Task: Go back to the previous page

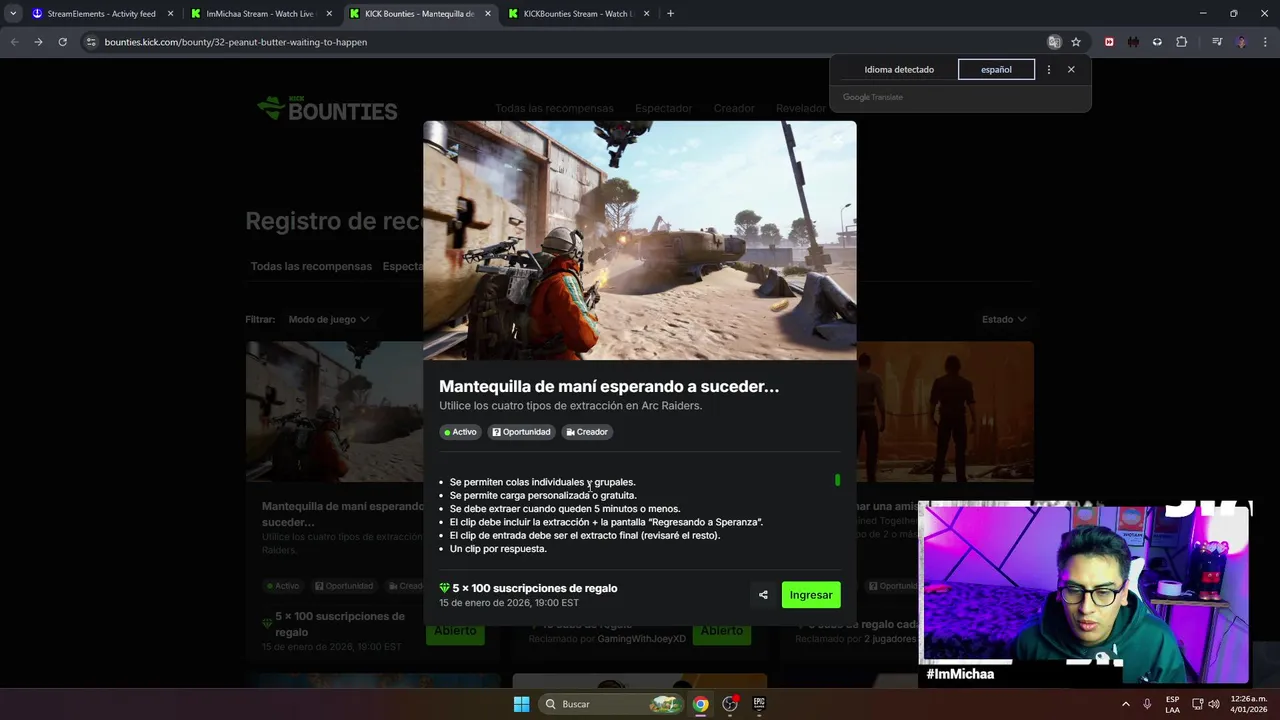Action: click(x=14, y=42)
